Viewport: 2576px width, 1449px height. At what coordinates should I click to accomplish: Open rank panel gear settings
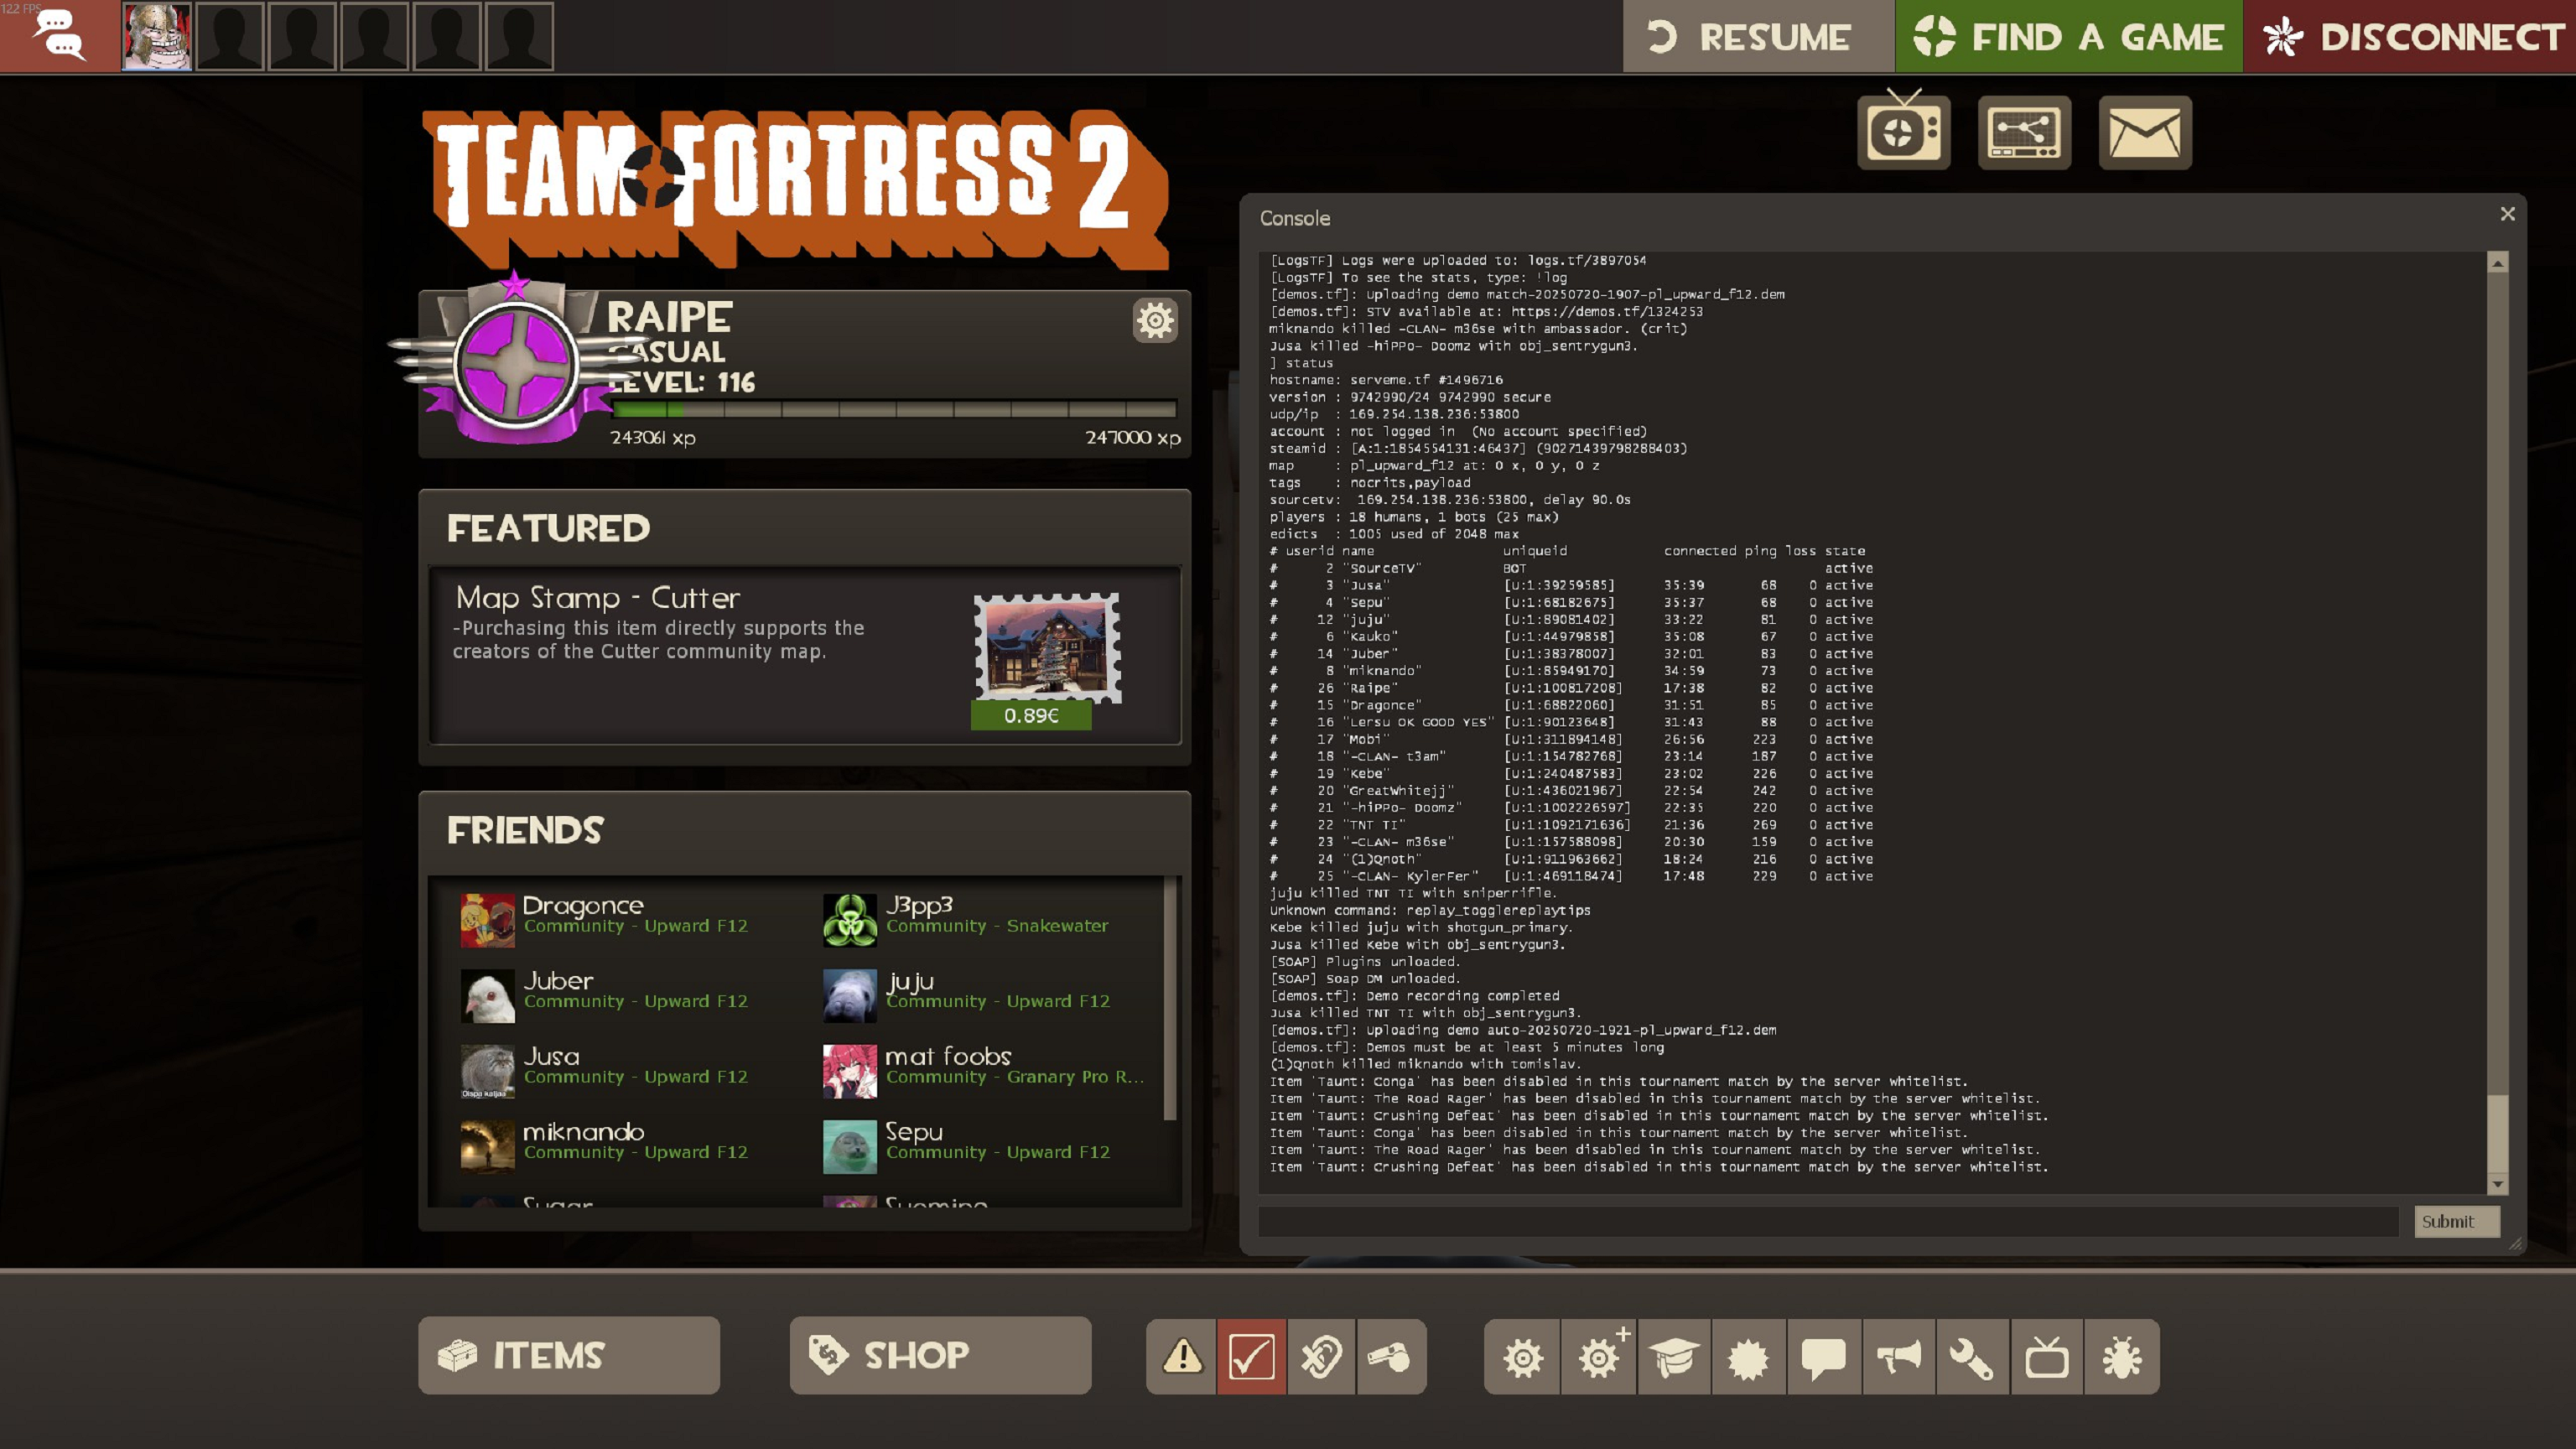click(1155, 321)
